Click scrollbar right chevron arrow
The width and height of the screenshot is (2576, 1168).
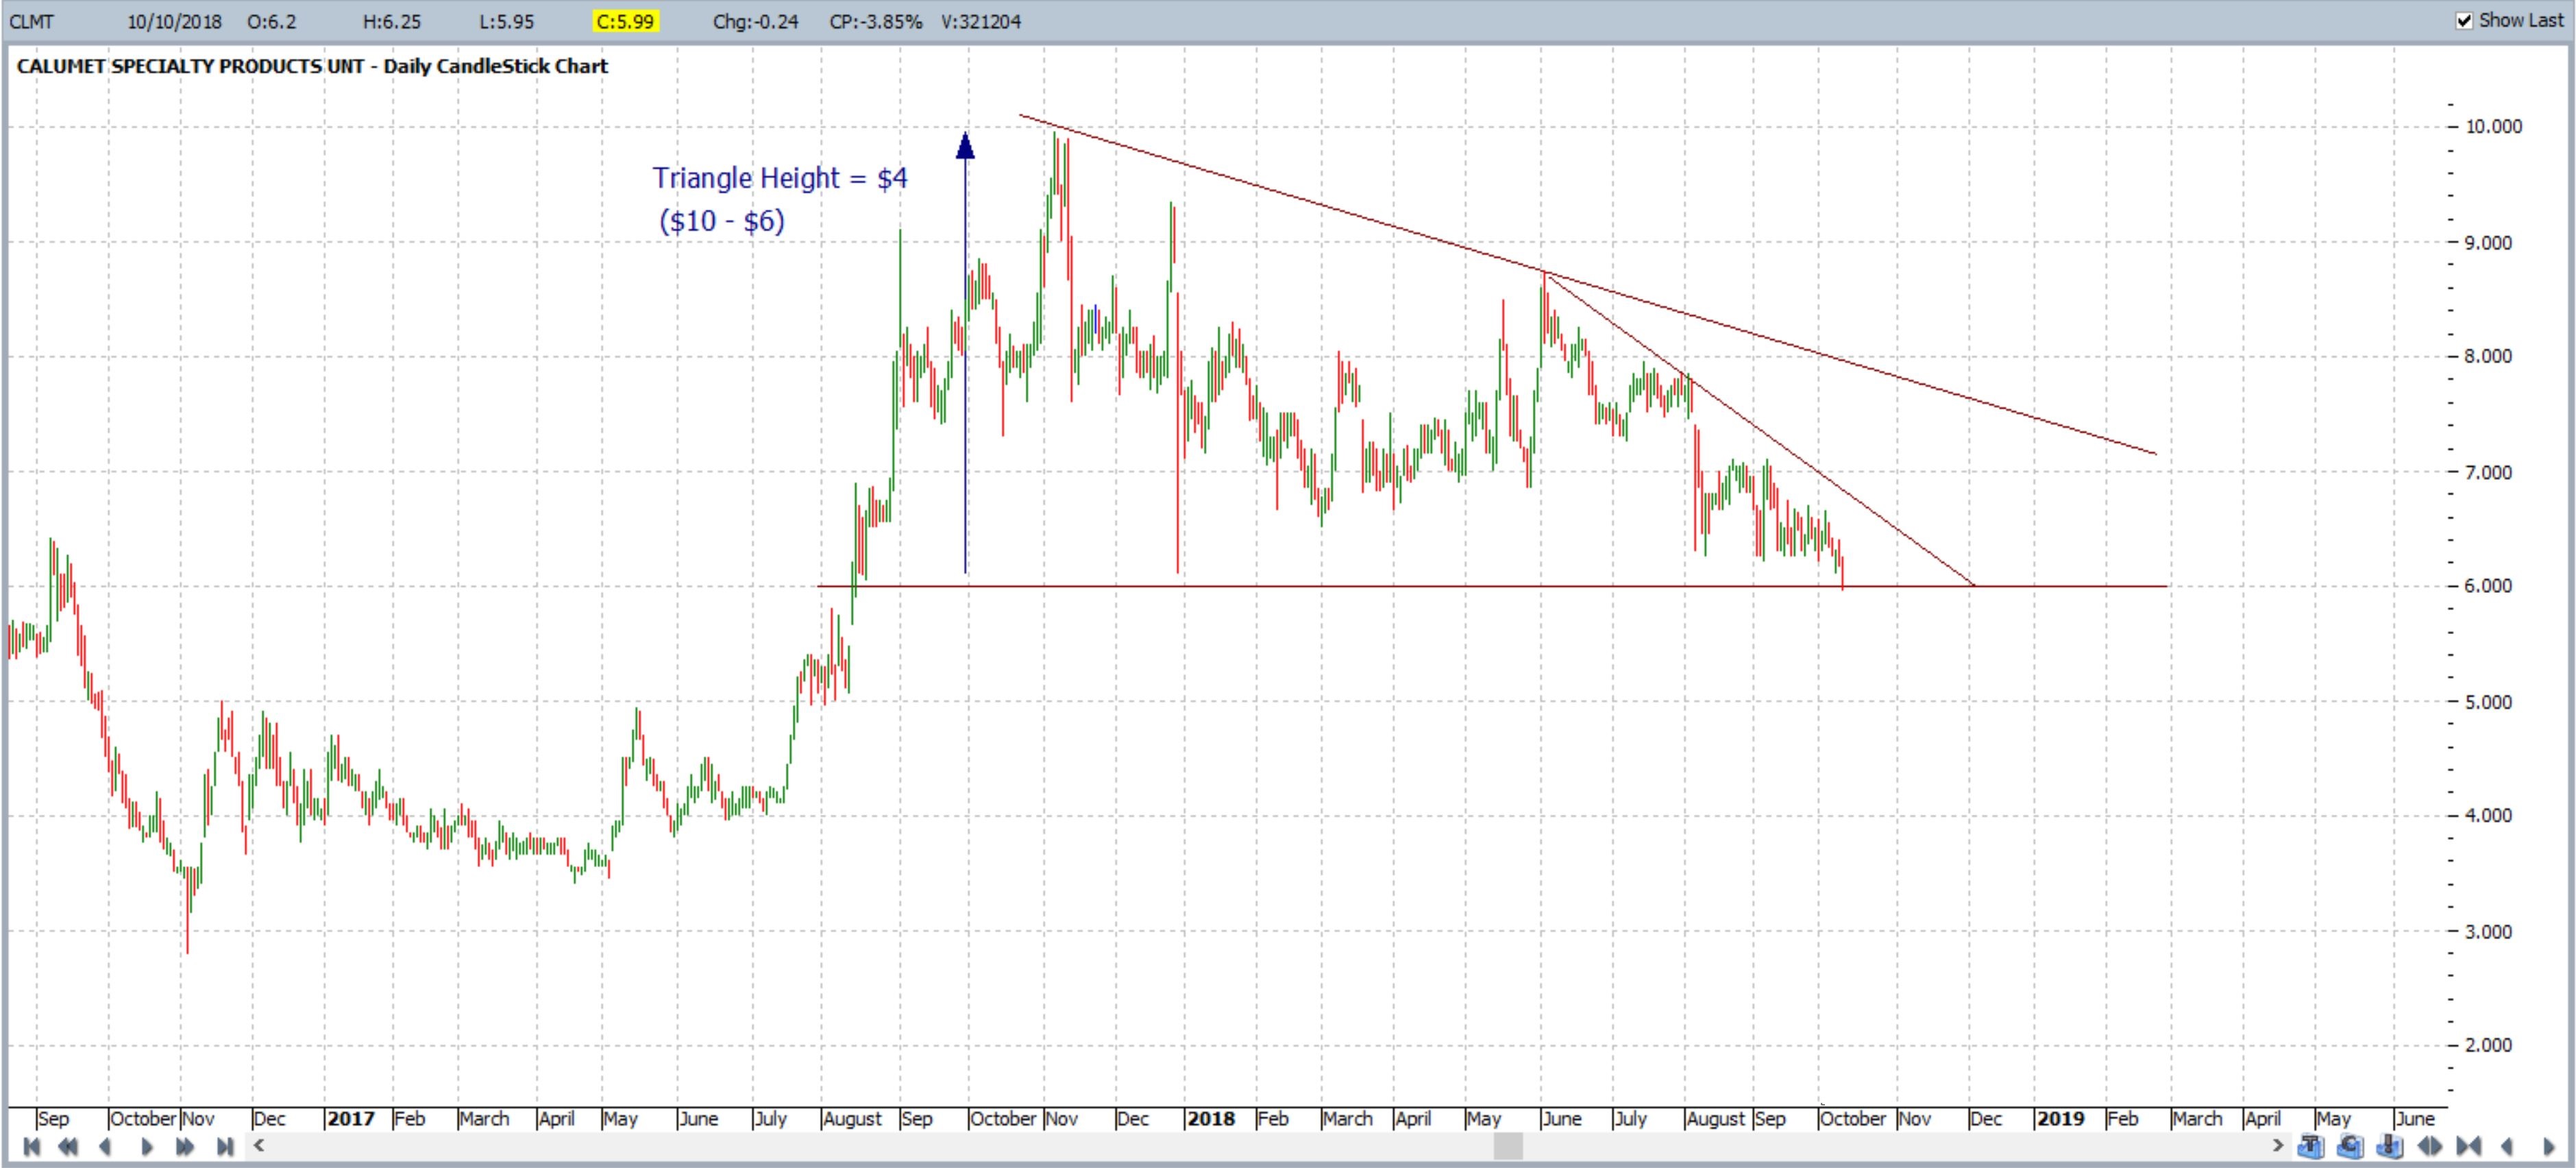[x=2278, y=1145]
